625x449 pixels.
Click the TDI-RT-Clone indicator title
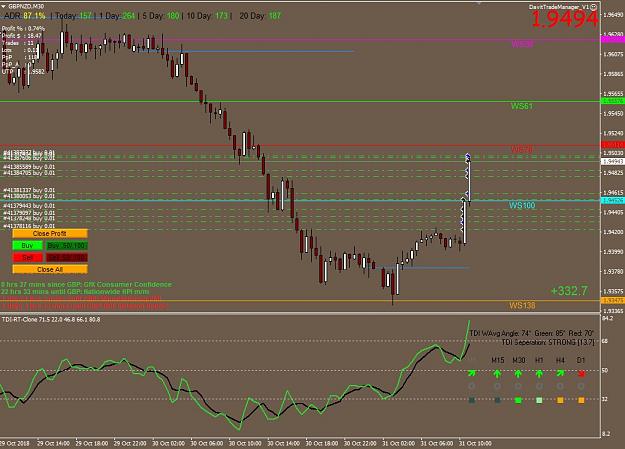pos(51,319)
